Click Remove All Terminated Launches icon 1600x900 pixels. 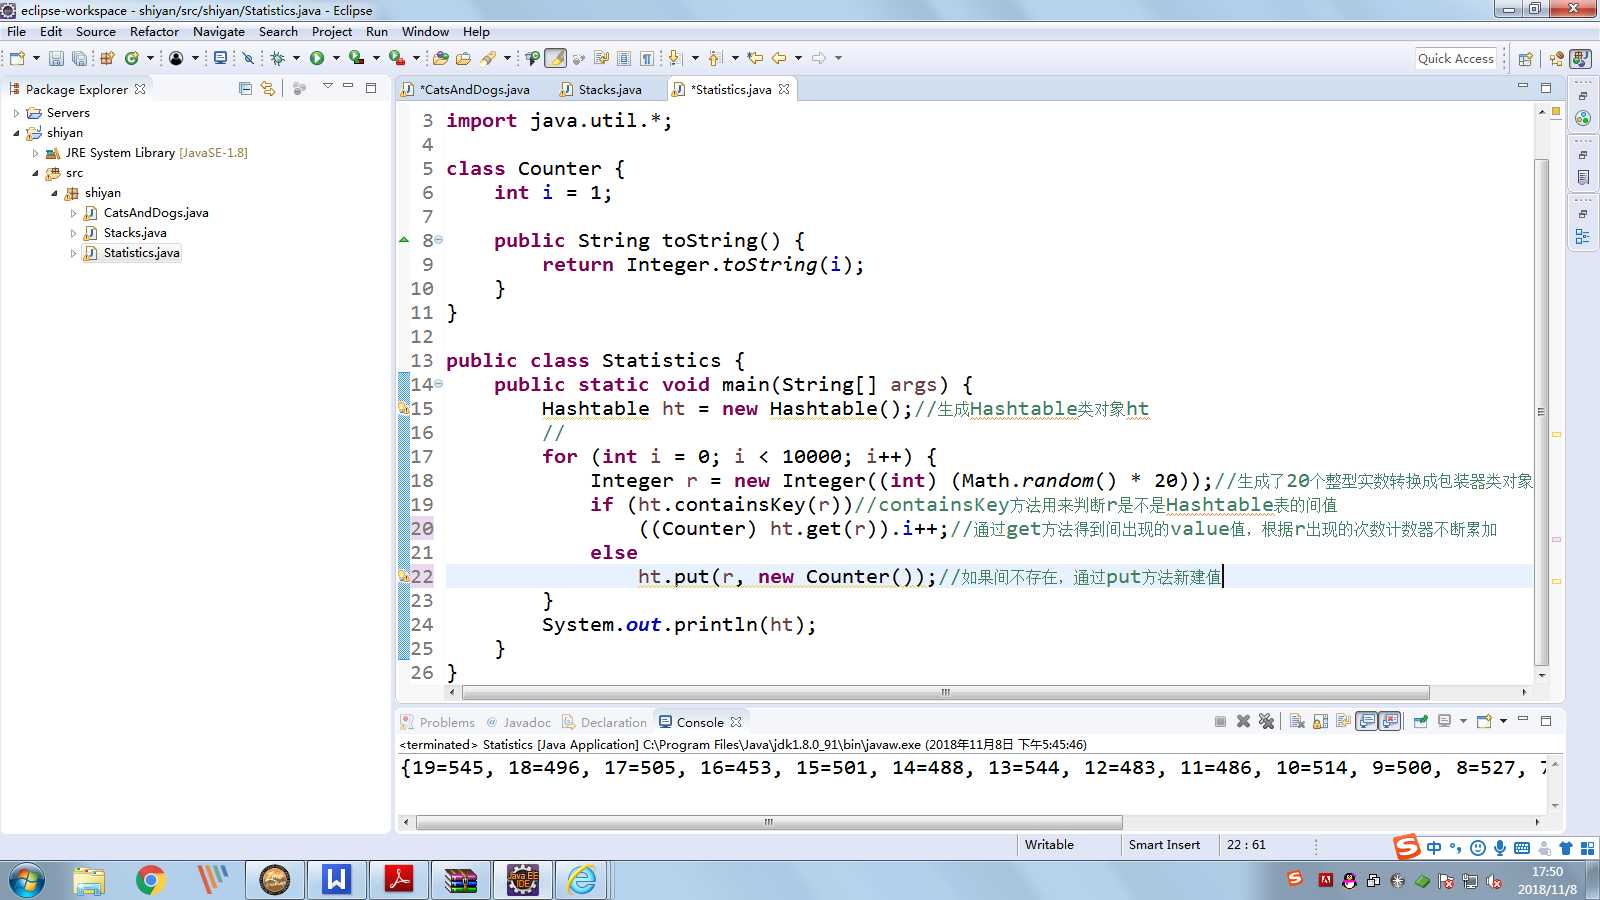click(x=1266, y=721)
